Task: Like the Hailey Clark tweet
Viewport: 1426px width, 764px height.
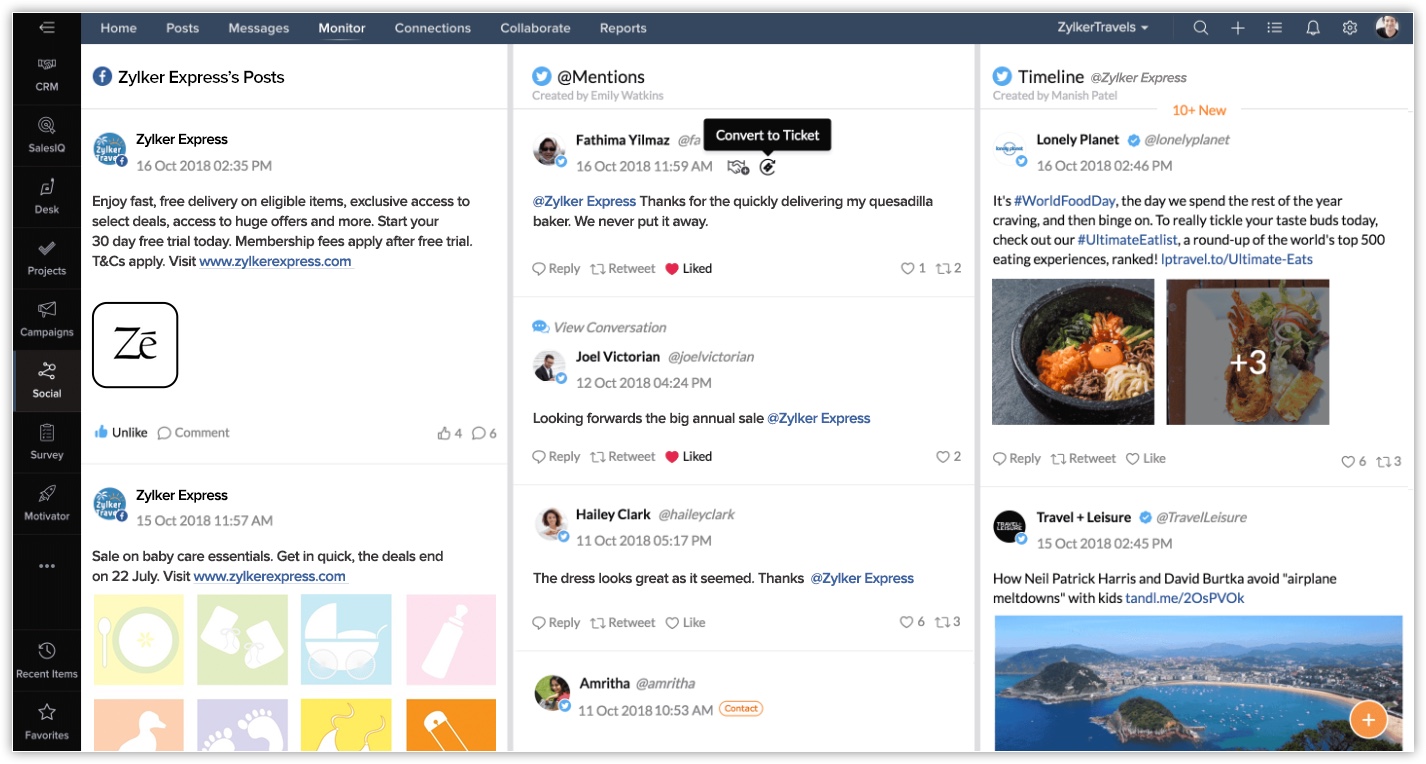Action: [x=685, y=622]
